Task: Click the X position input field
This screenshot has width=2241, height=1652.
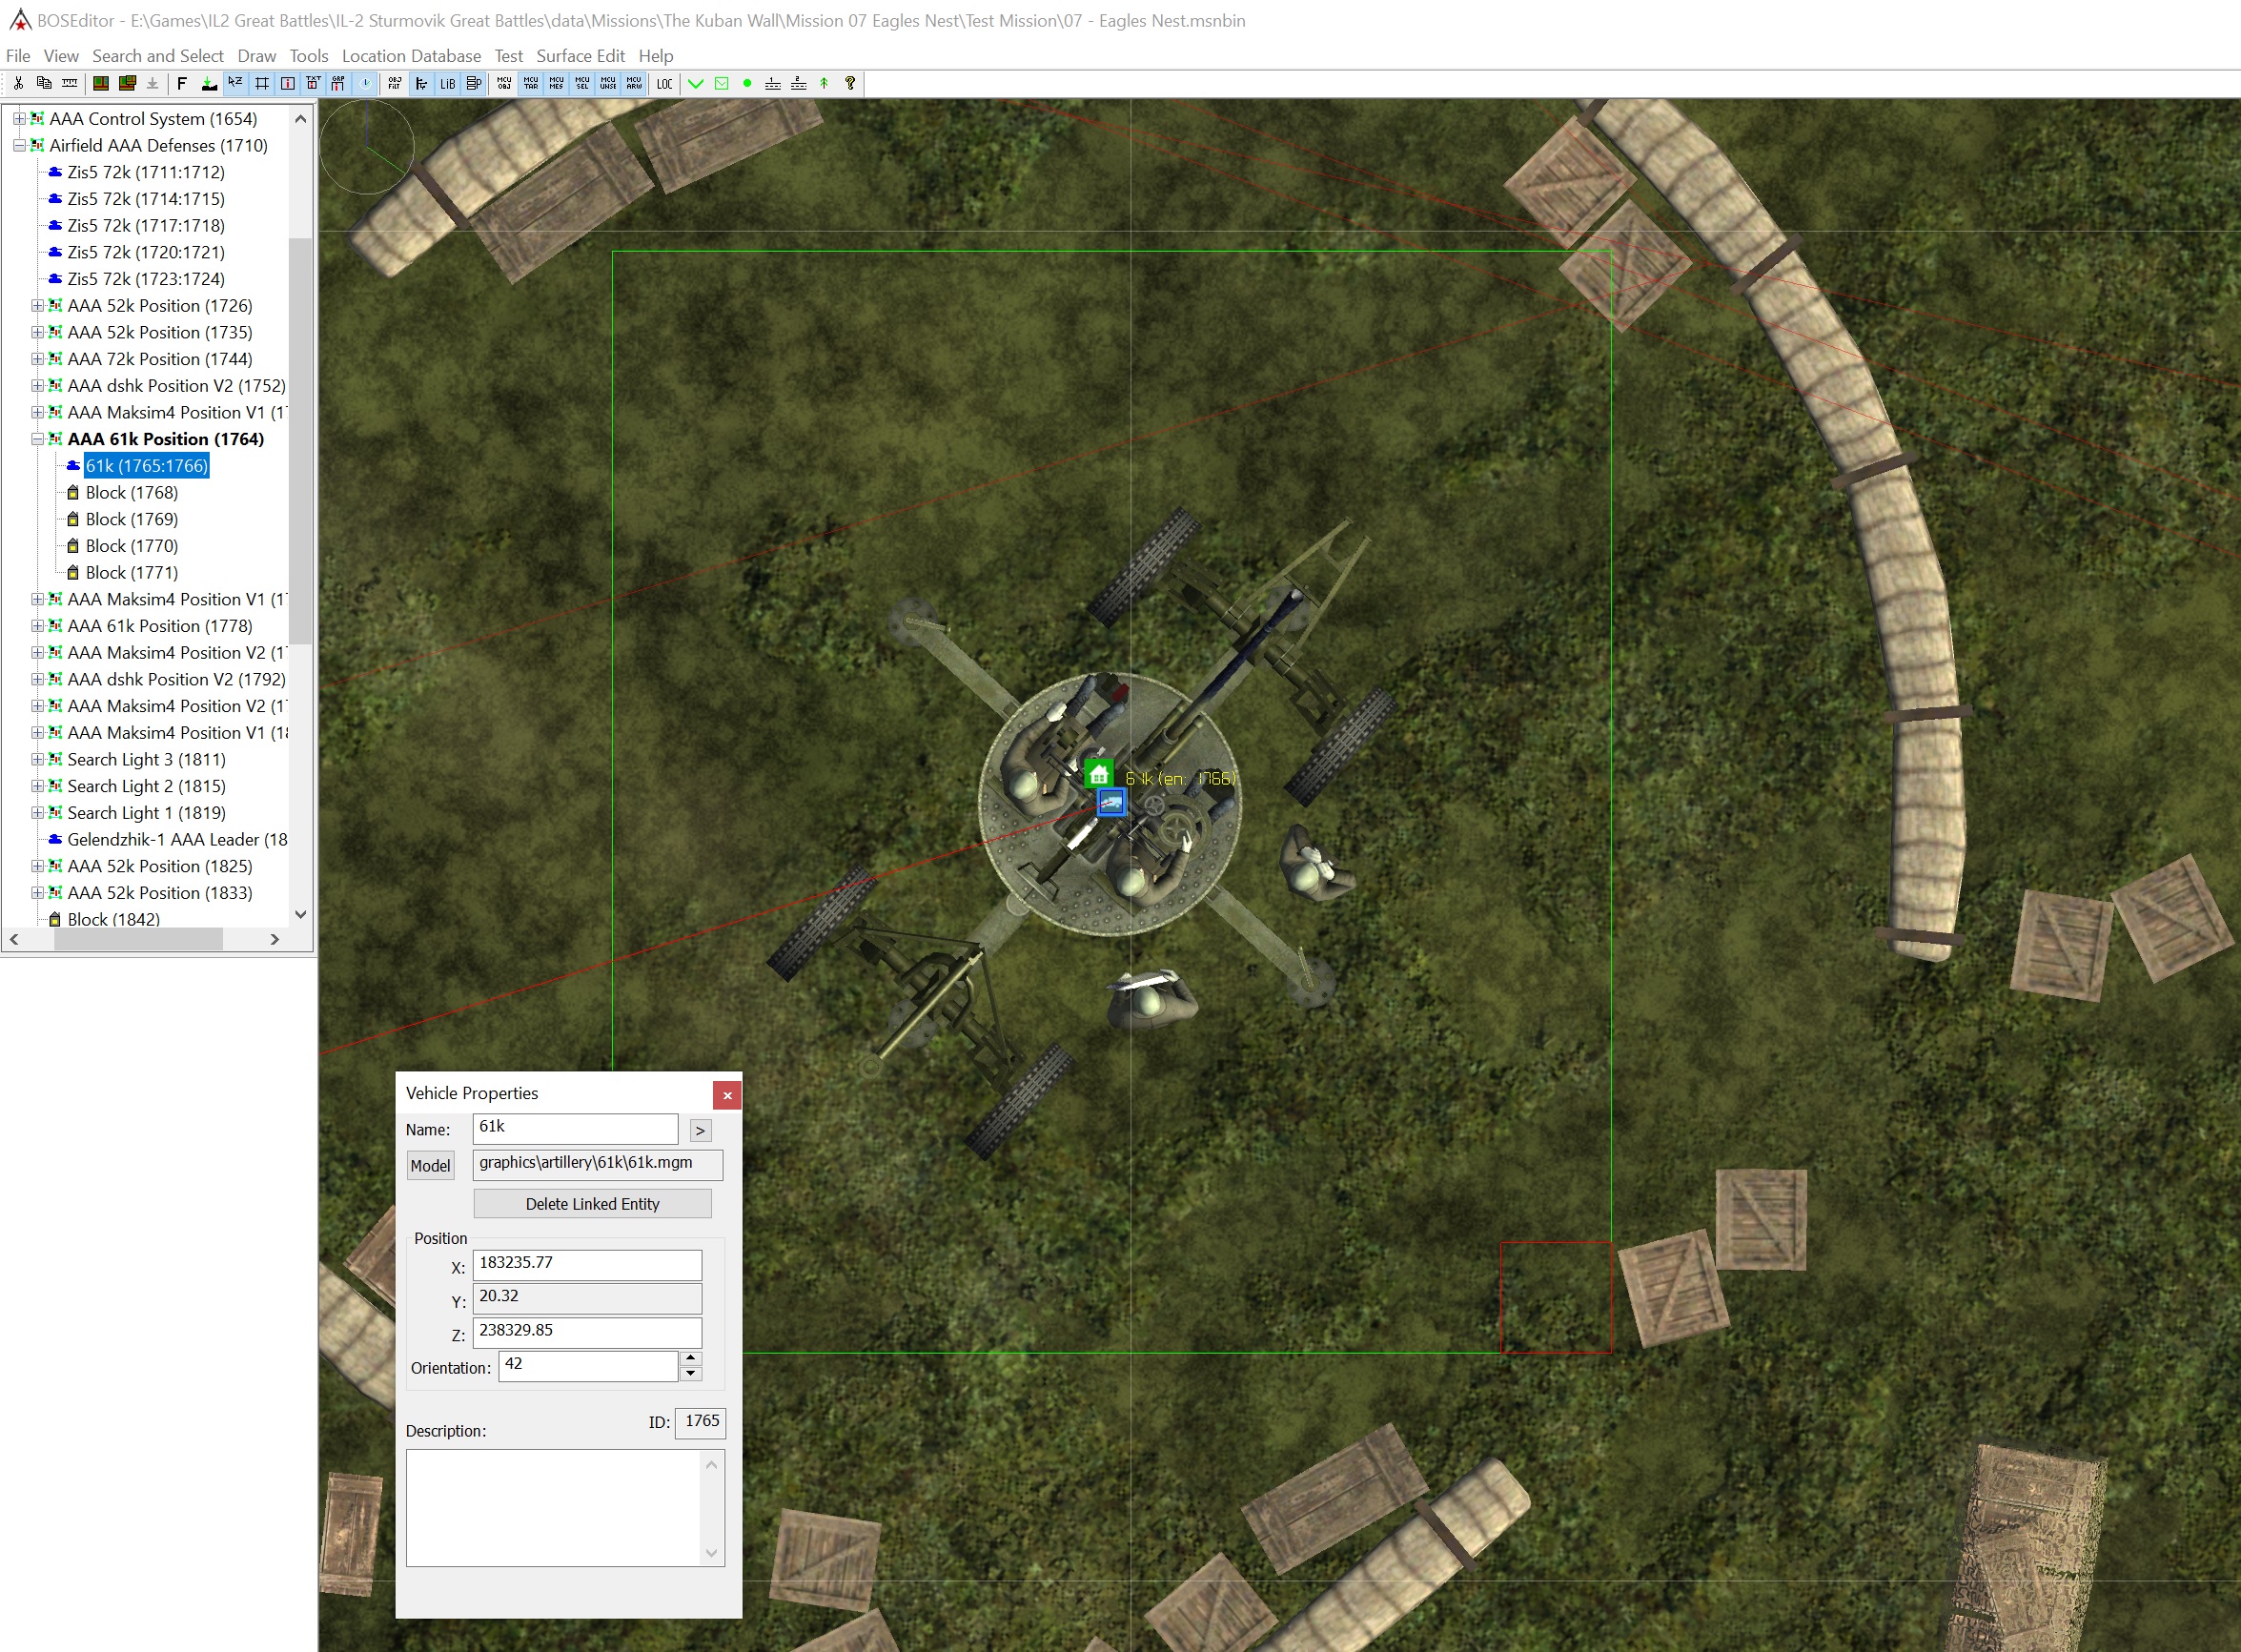Action: coord(587,1265)
